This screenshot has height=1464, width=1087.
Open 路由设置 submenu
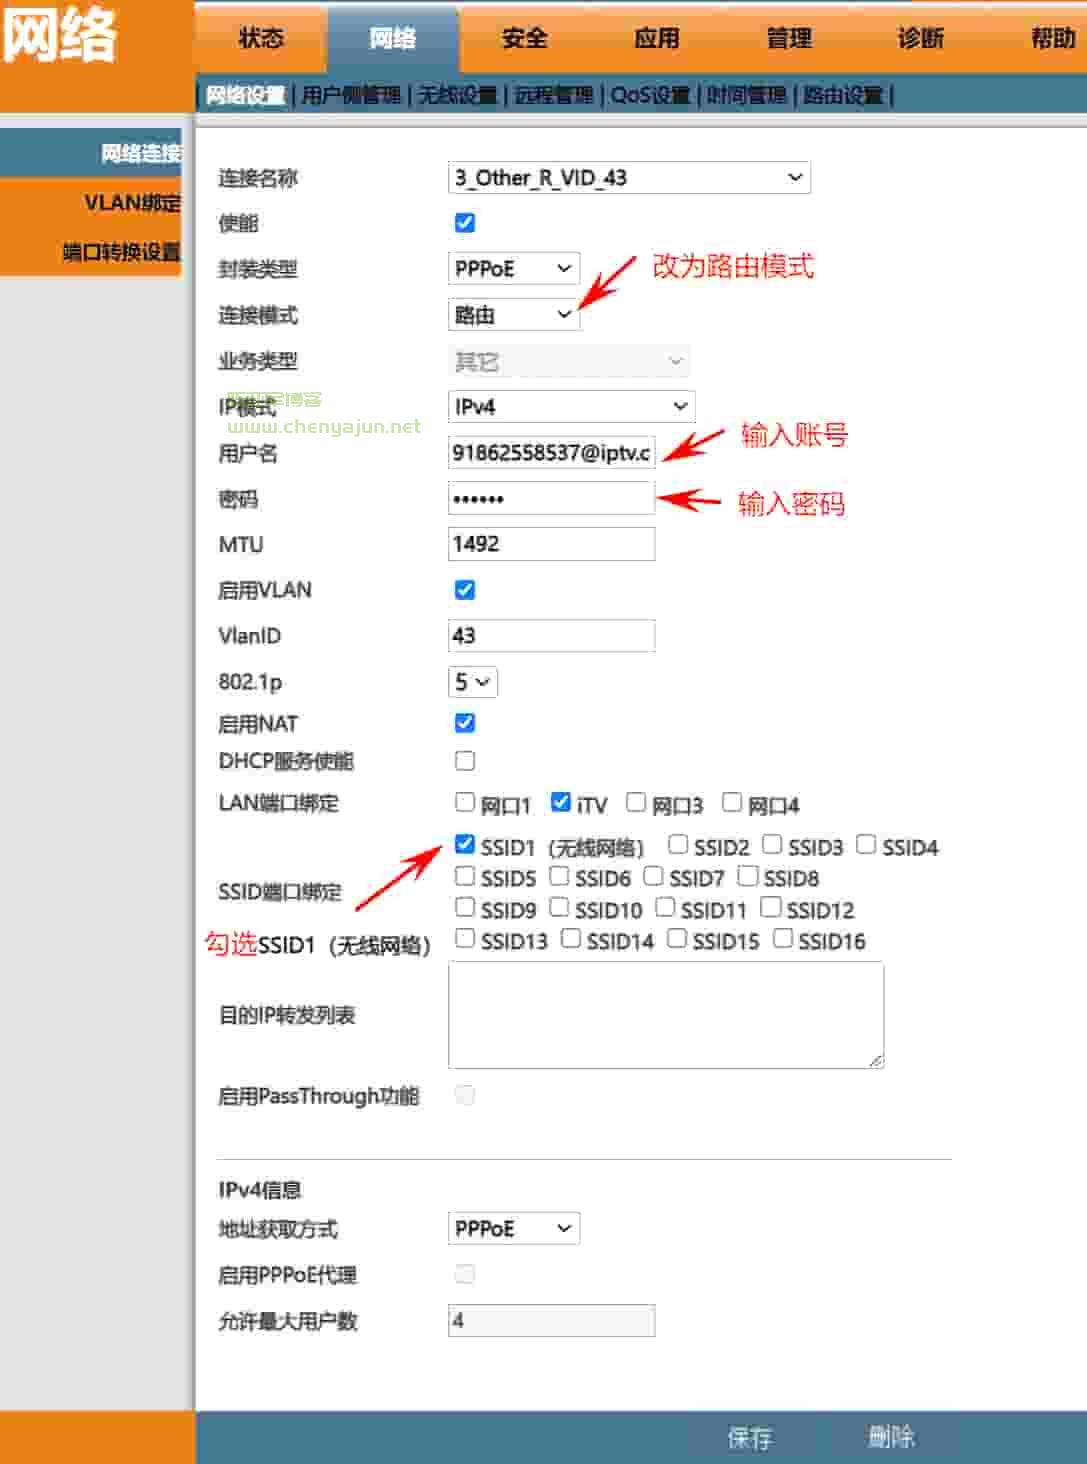pyautogui.click(x=843, y=95)
